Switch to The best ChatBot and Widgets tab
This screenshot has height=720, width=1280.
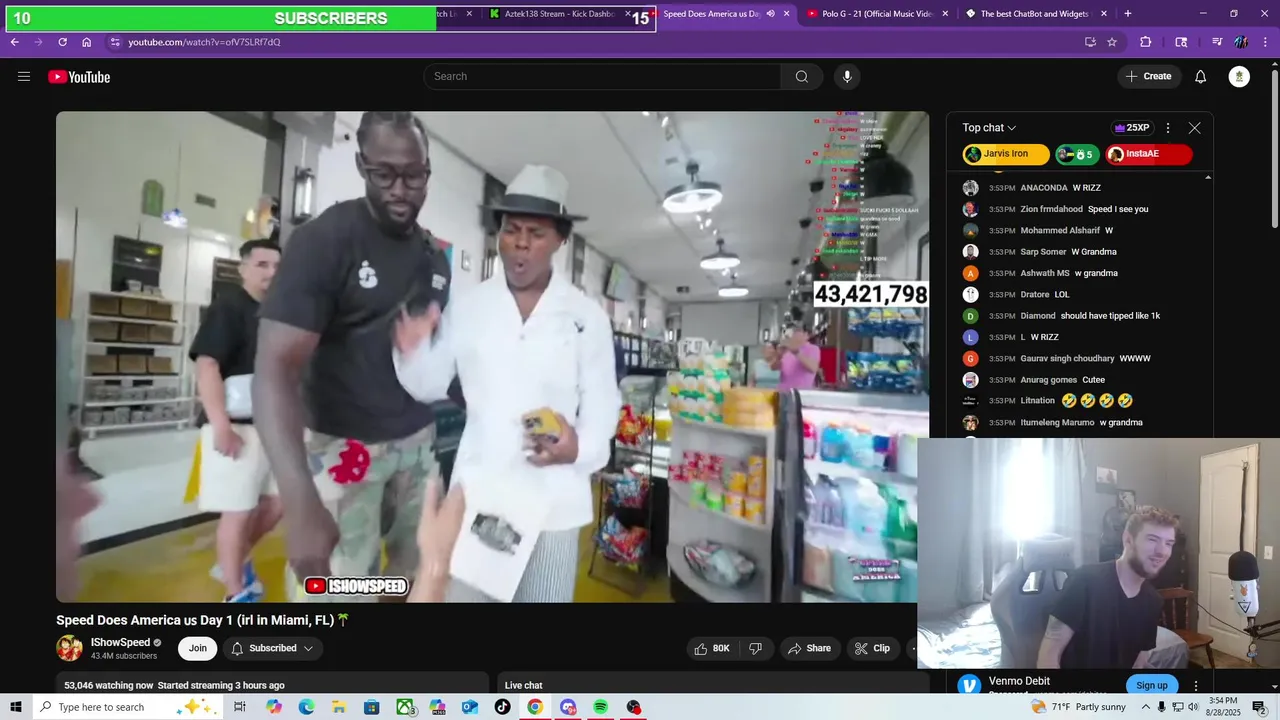[1035, 14]
